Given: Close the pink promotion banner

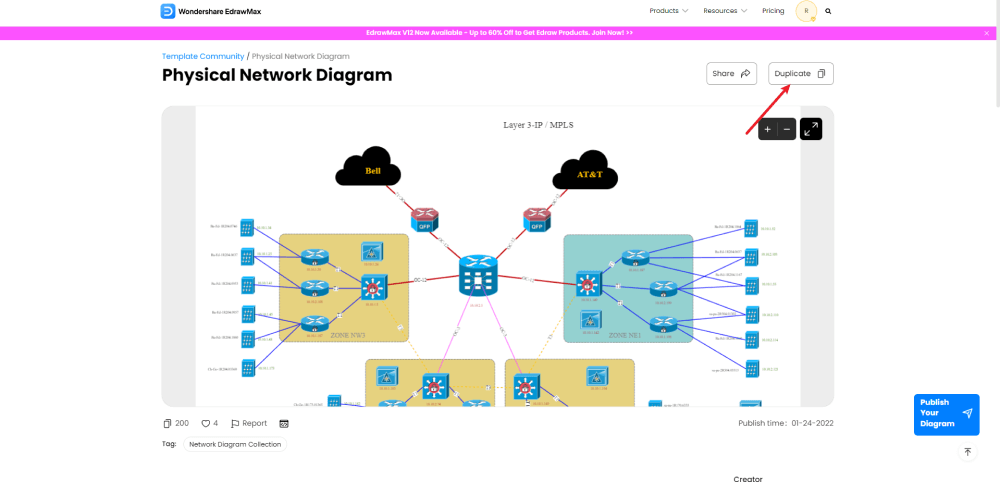Looking at the screenshot, I should [986, 33].
